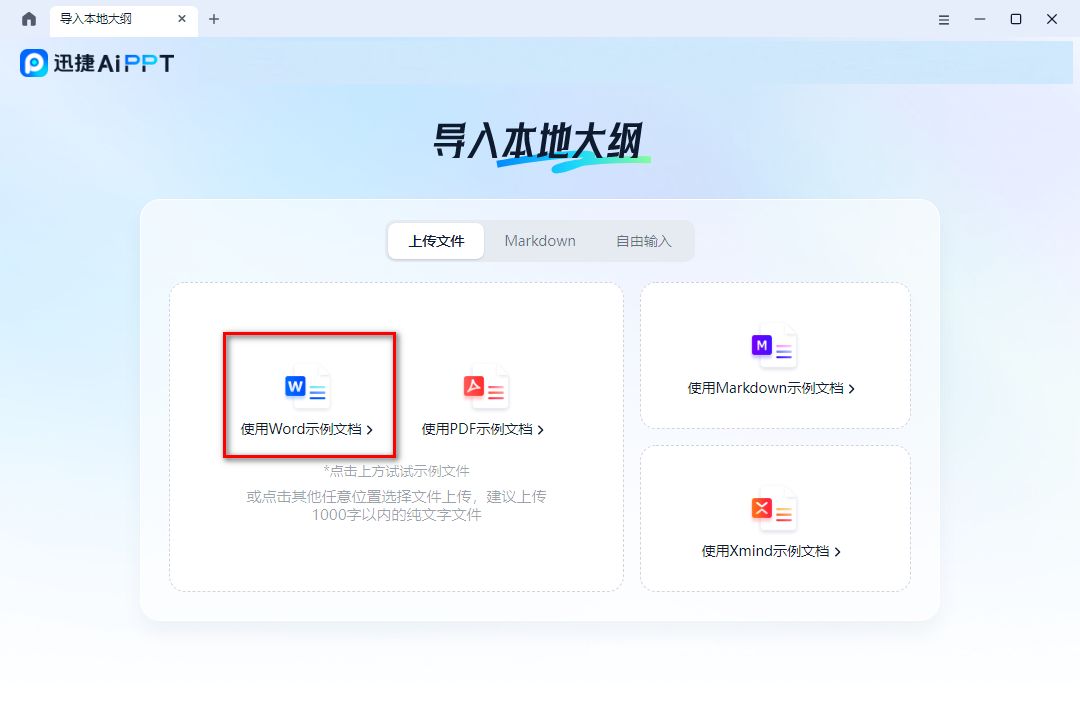Click the 迅捷AiPPT logo

coord(97,63)
